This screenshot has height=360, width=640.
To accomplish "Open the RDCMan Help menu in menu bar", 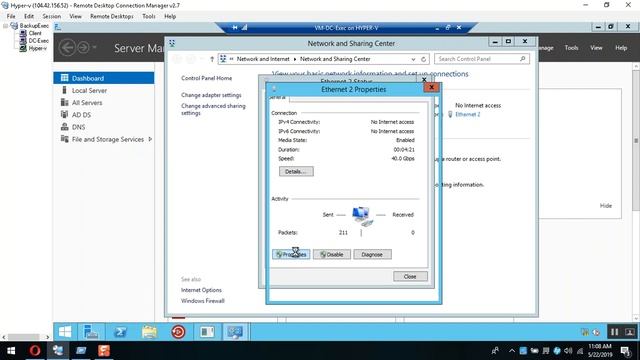I will [x=170, y=16].
